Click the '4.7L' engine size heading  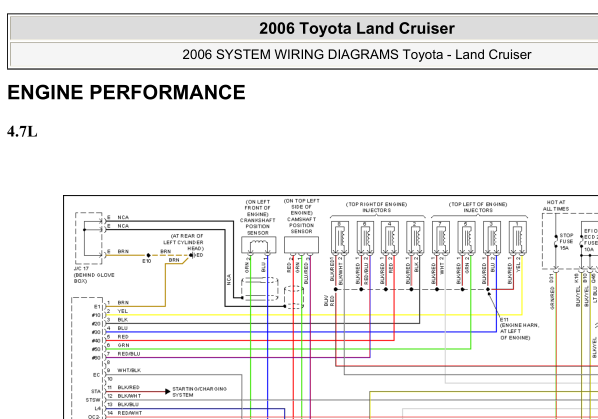tap(22, 132)
